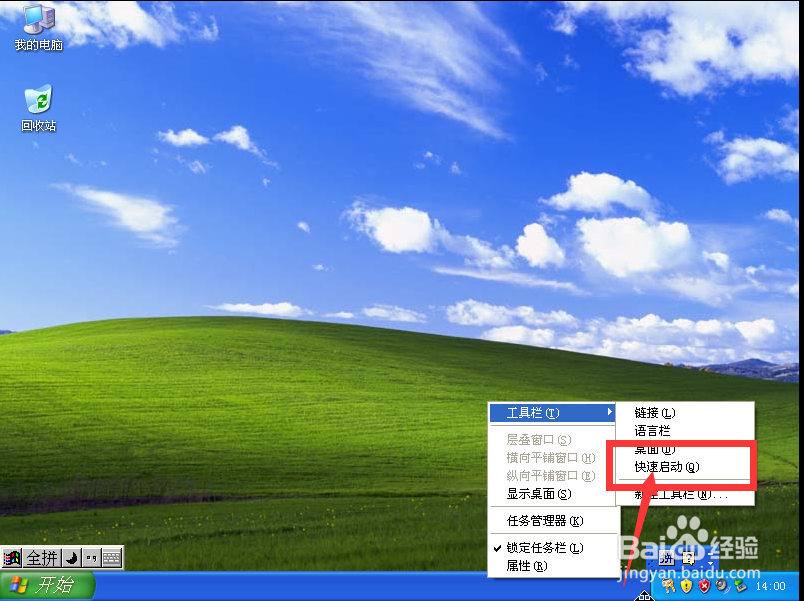Click the speaker volume tray icon
The image size is (804, 601).
click(722, 586)
